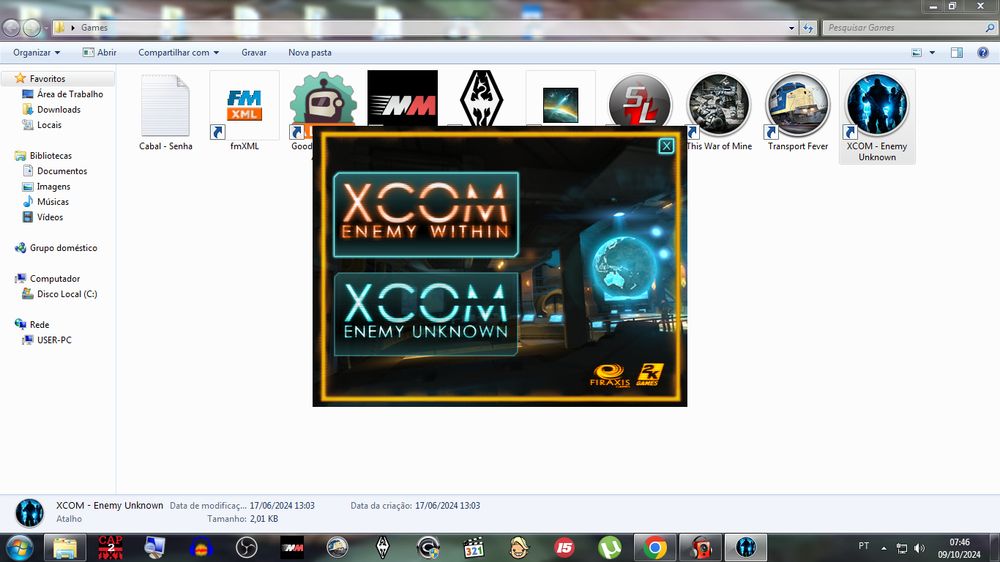
Task: Click the Tamanho value 2,01 KB
Action: 264,519
